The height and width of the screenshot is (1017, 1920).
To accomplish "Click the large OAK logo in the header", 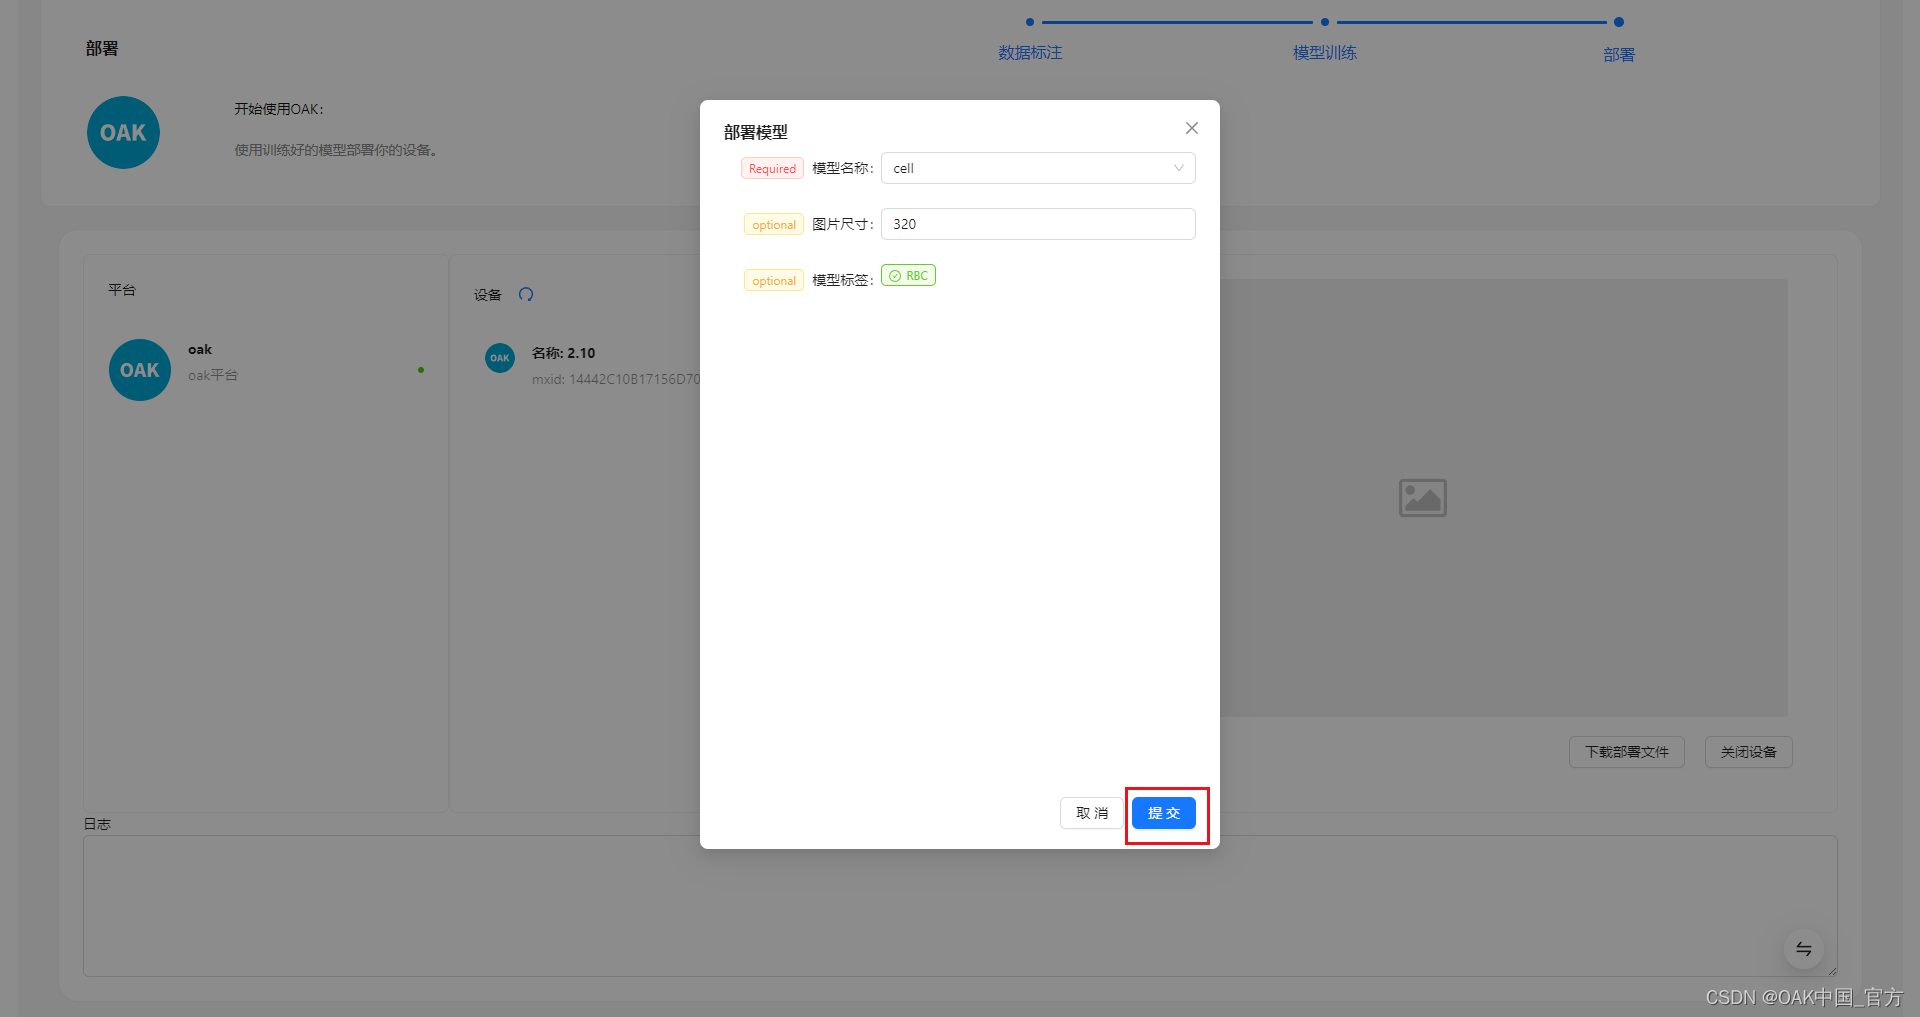I will (123, 132).
